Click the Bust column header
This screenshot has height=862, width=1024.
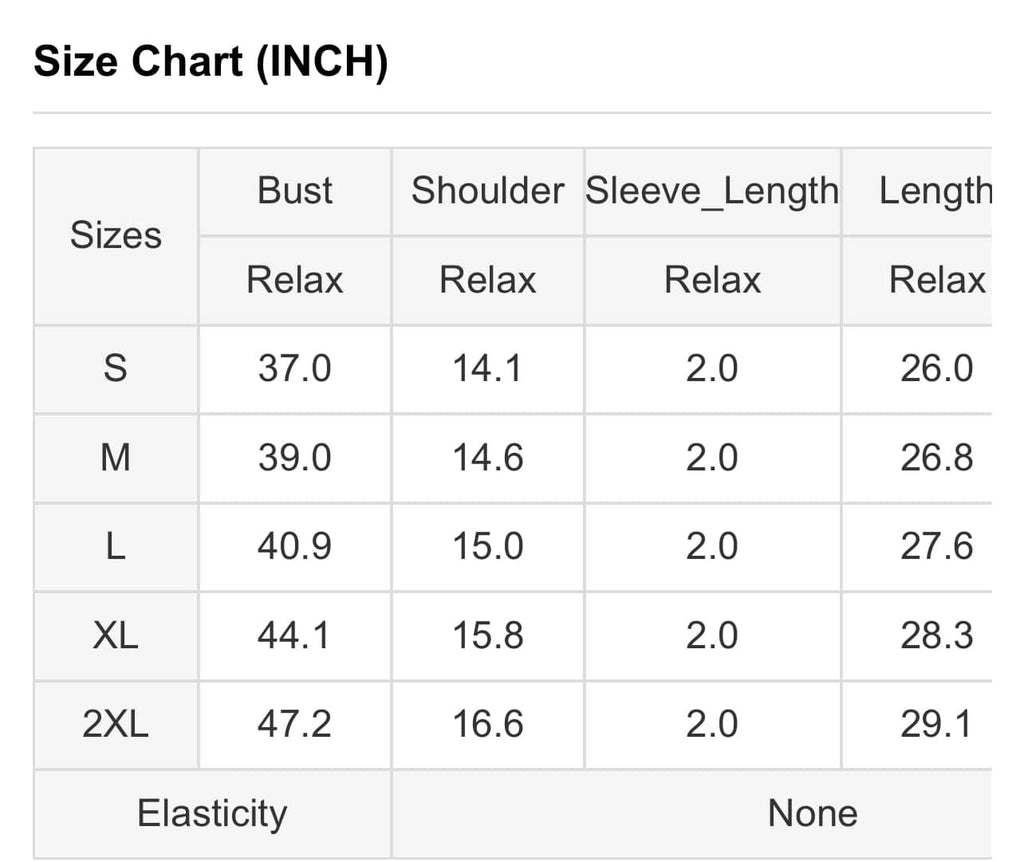tap(295, 191)
